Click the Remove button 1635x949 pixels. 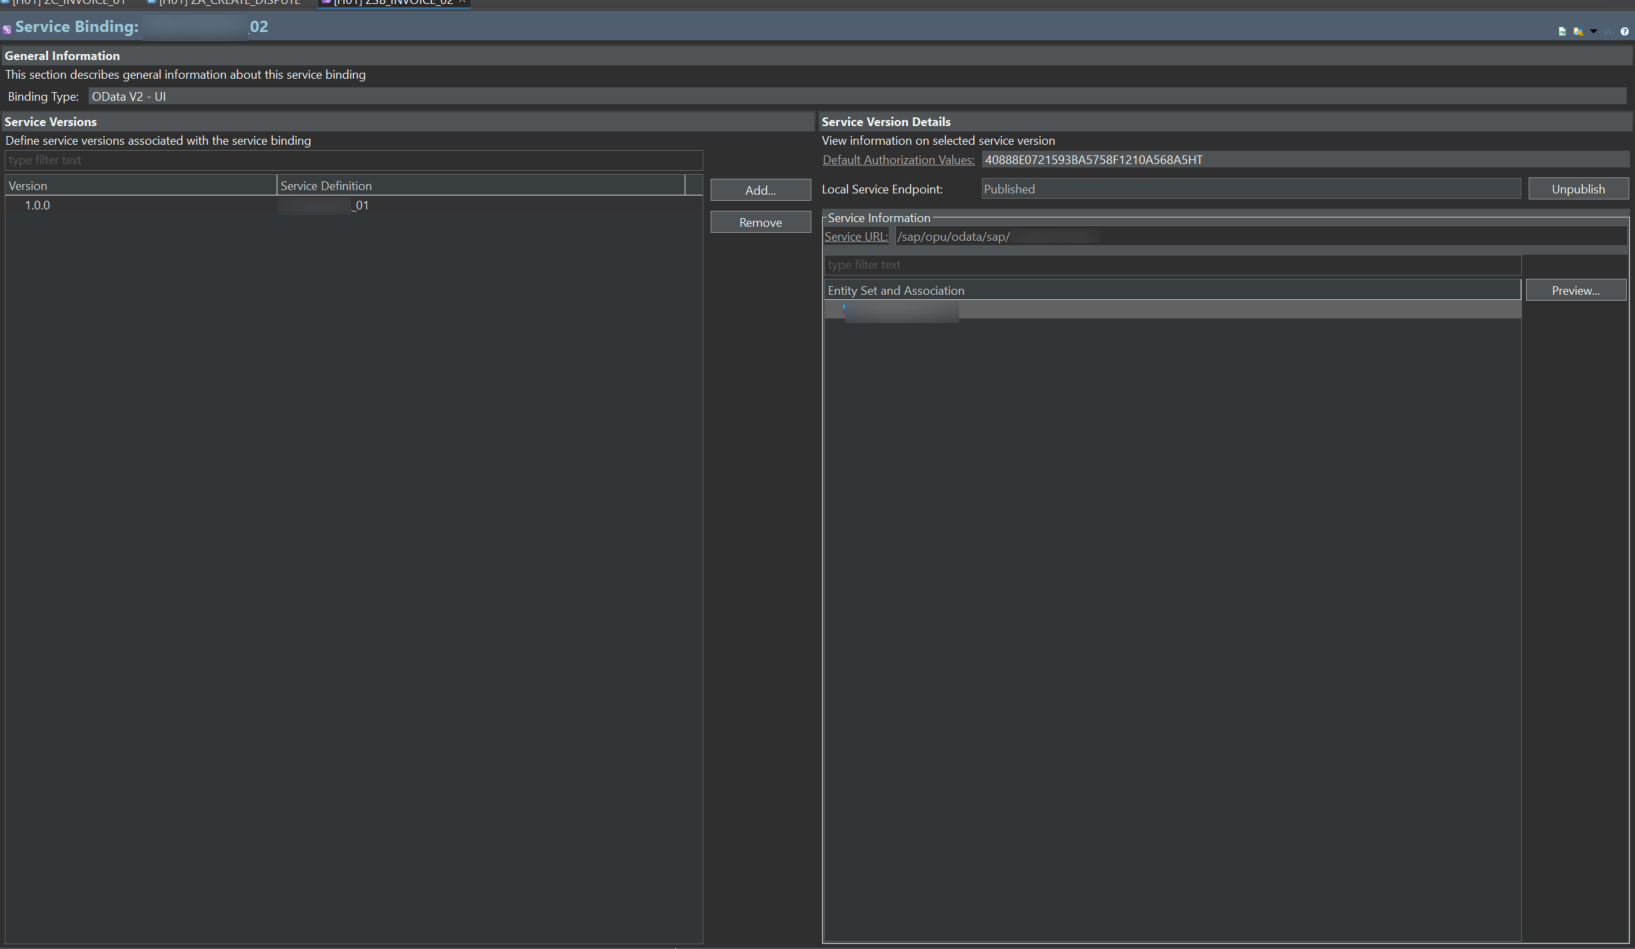point(760,222)
